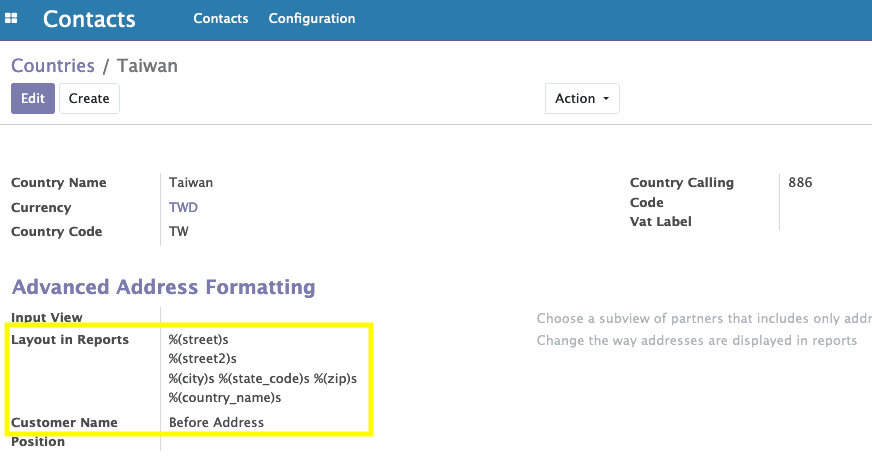872x467 pixels.
Task: Open the Contacts menu item
Action: click(221, 18)
